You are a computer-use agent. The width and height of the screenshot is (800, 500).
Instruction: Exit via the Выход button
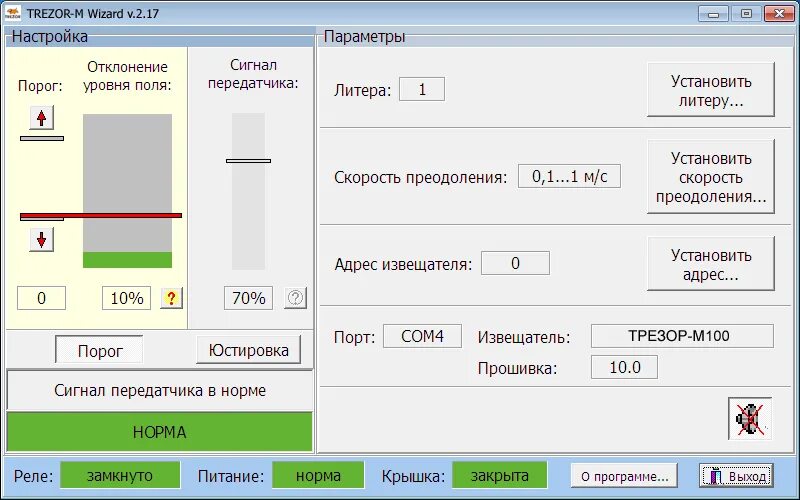(736, 477)
